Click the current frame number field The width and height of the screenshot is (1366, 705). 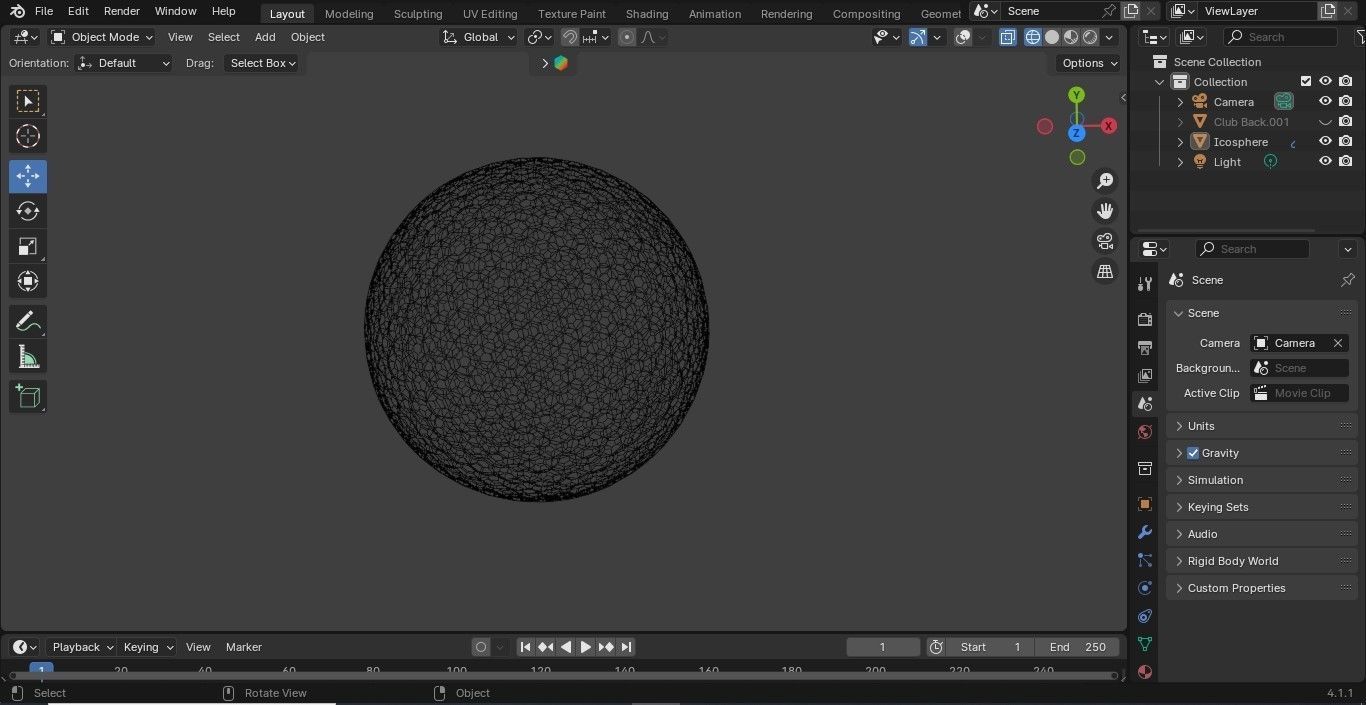coord(883,647)
